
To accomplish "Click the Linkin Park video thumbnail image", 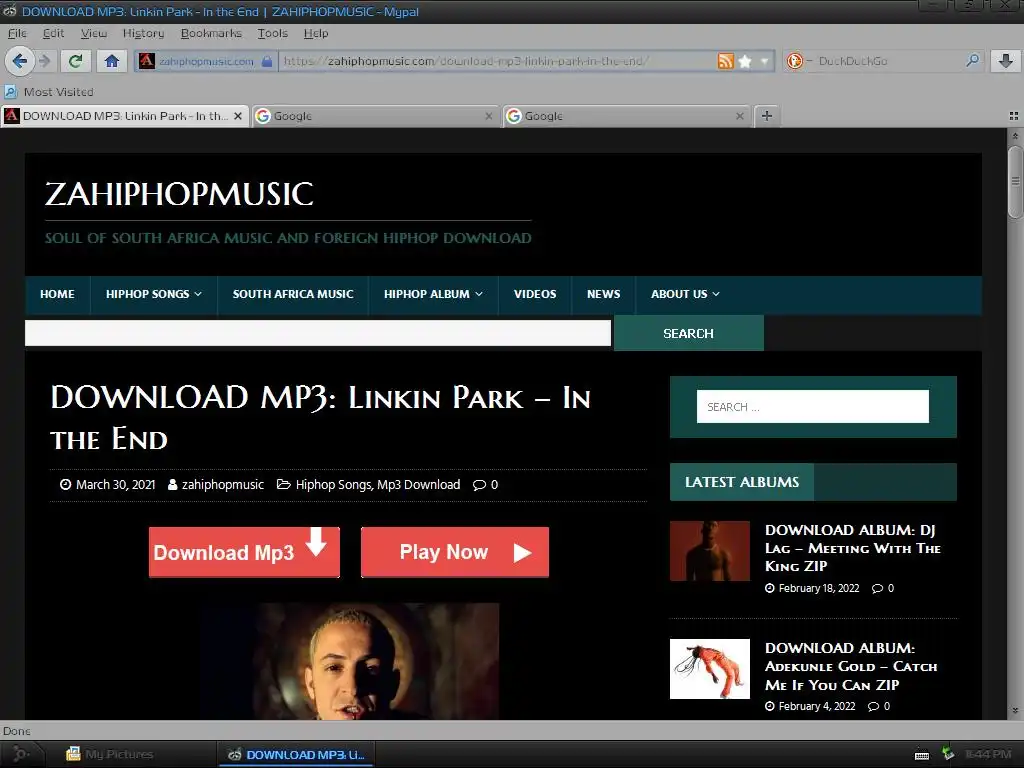I will 350,661.
